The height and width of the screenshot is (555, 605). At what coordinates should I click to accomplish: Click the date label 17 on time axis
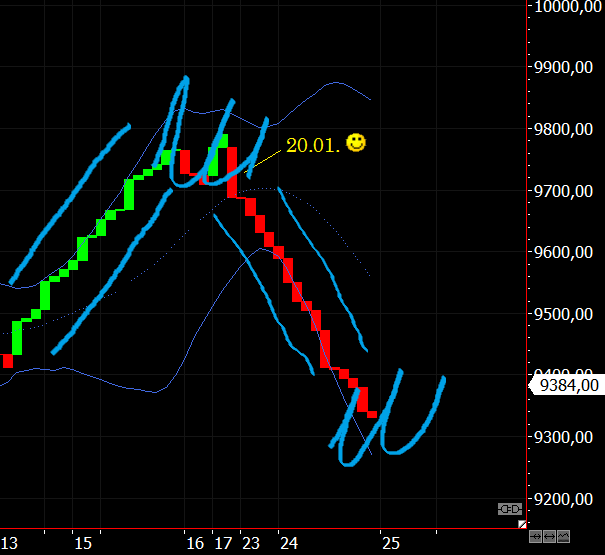pos(223,543)
